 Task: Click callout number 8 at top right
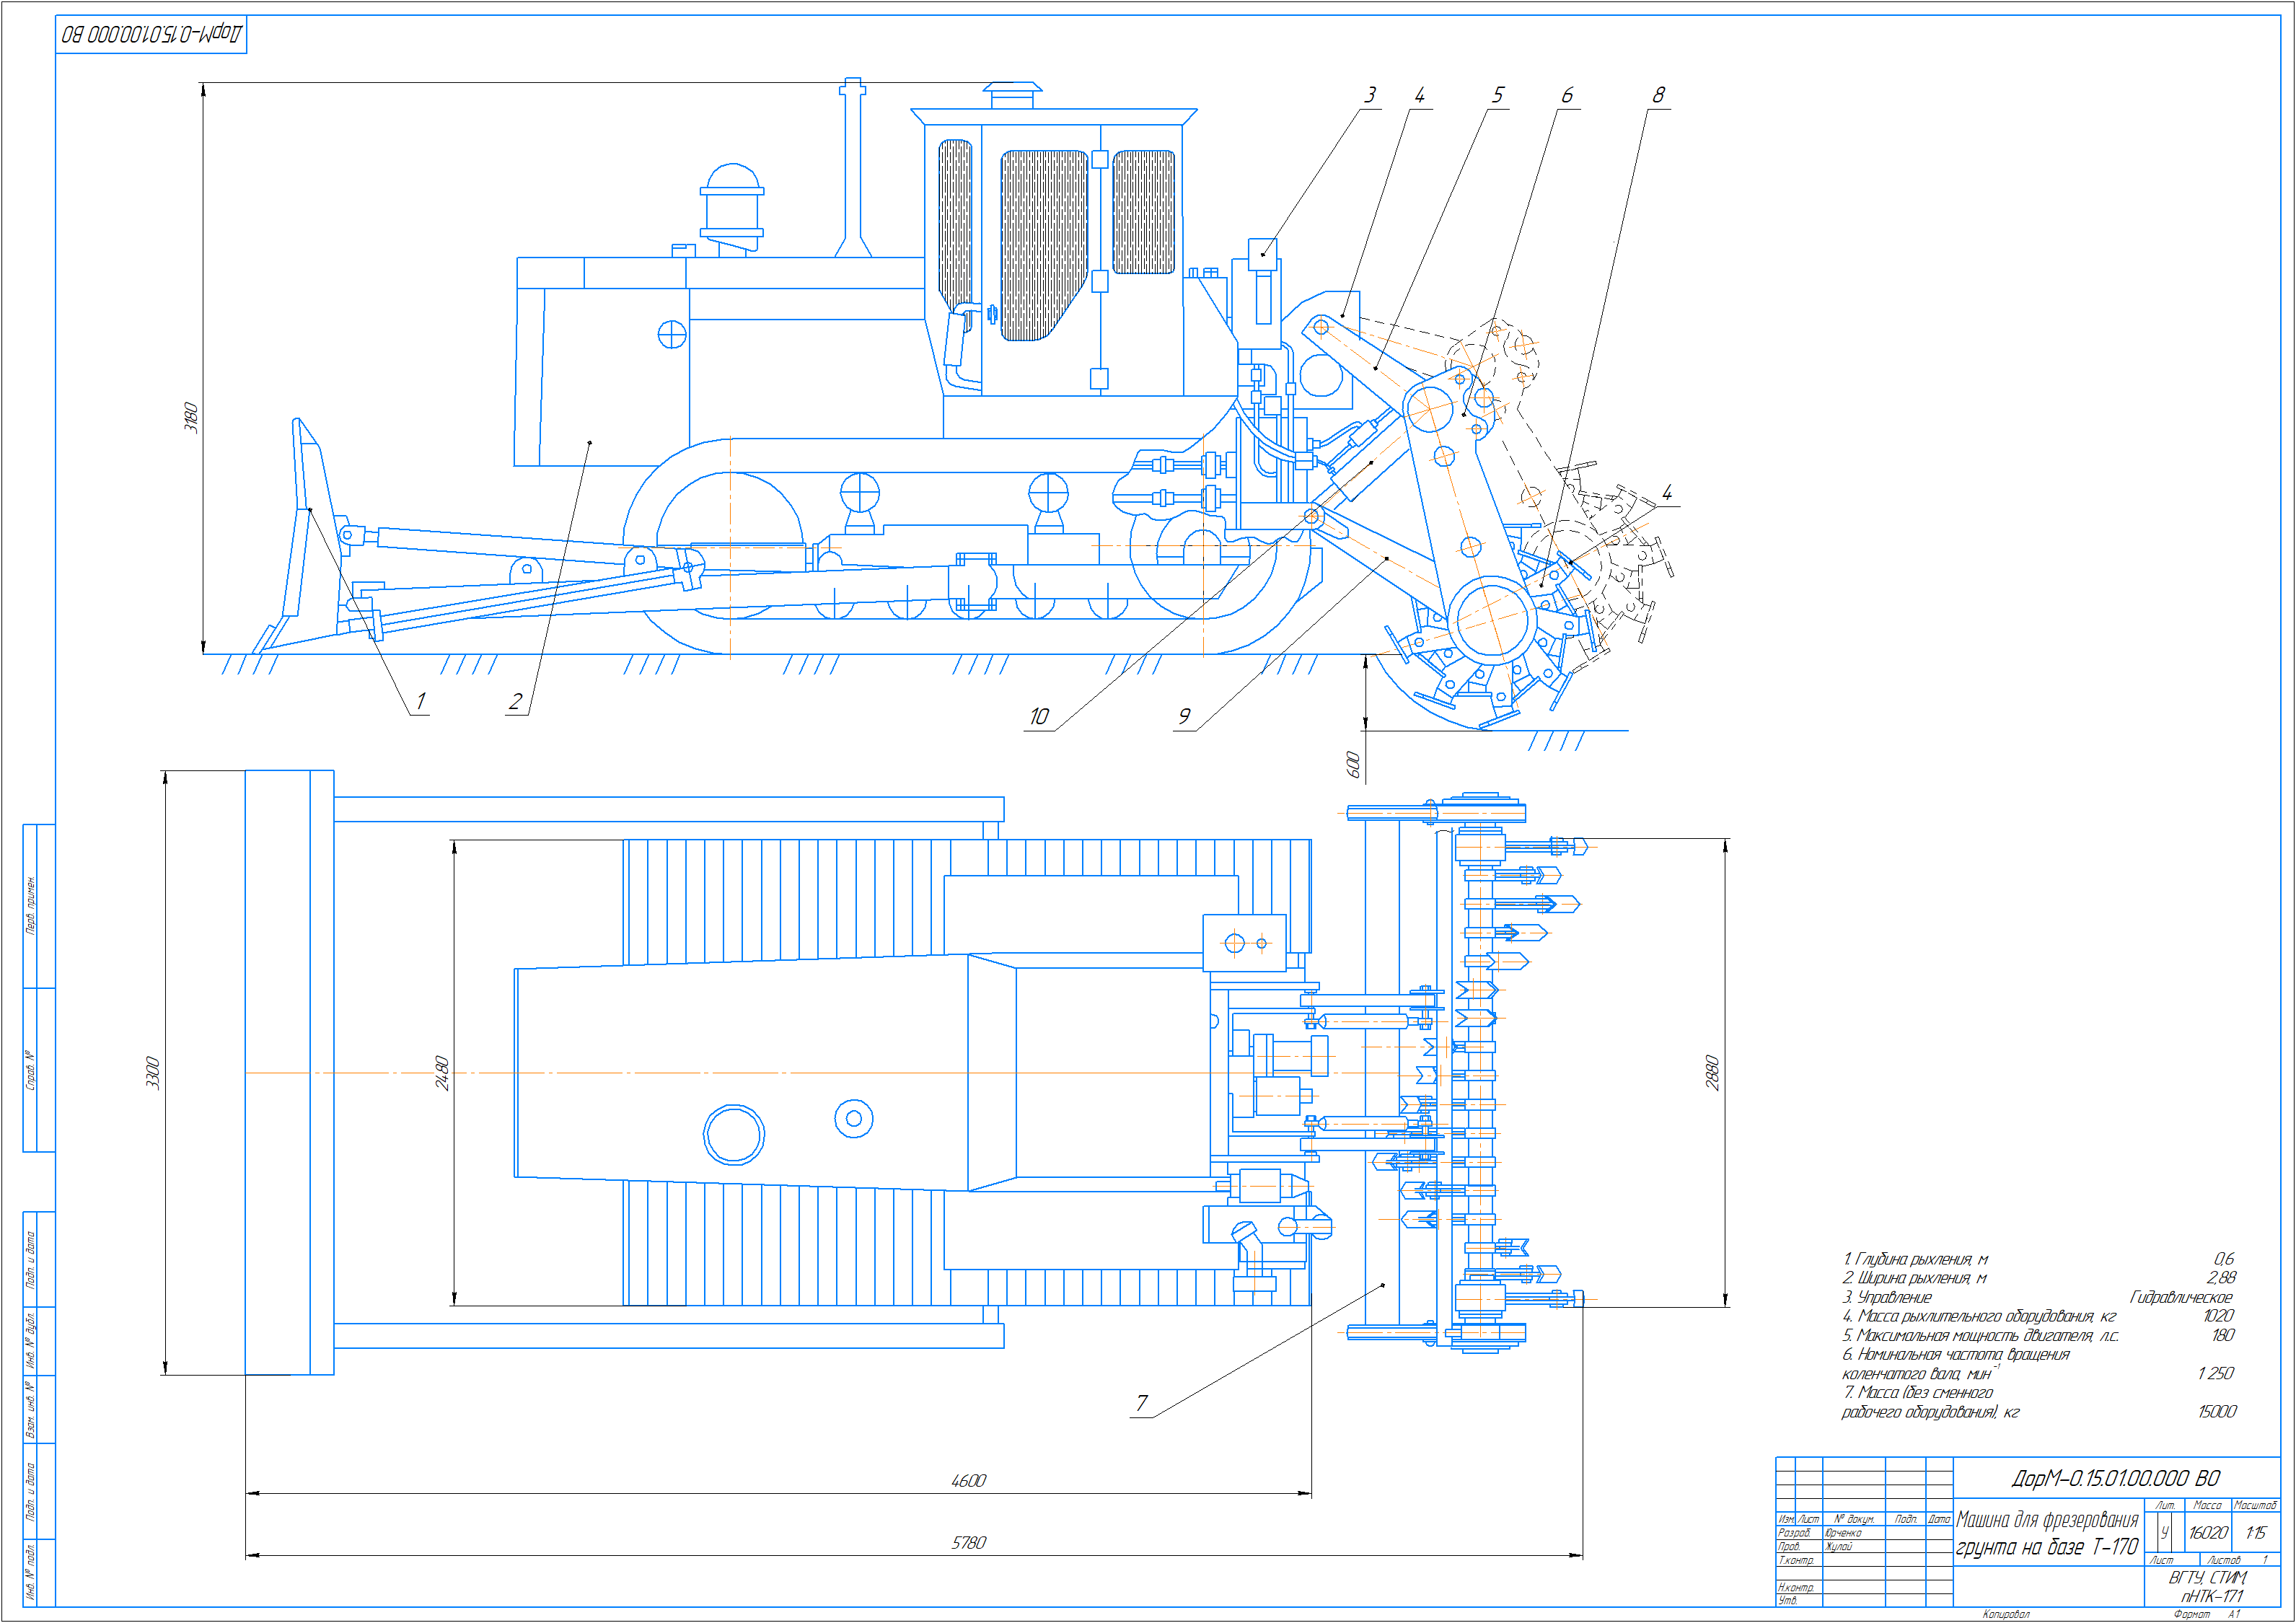tap(1658, 95)
